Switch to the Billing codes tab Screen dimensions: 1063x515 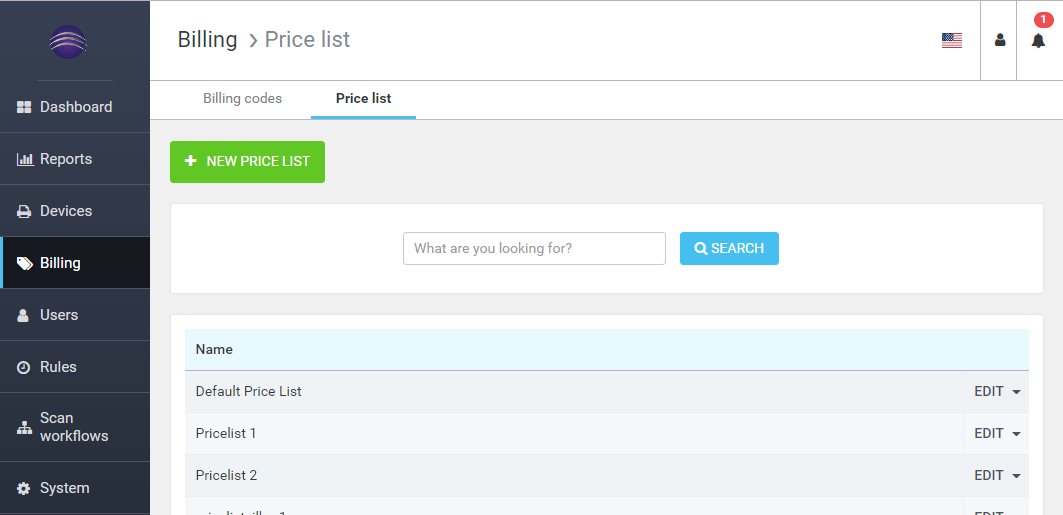click(x=242, y=98)
